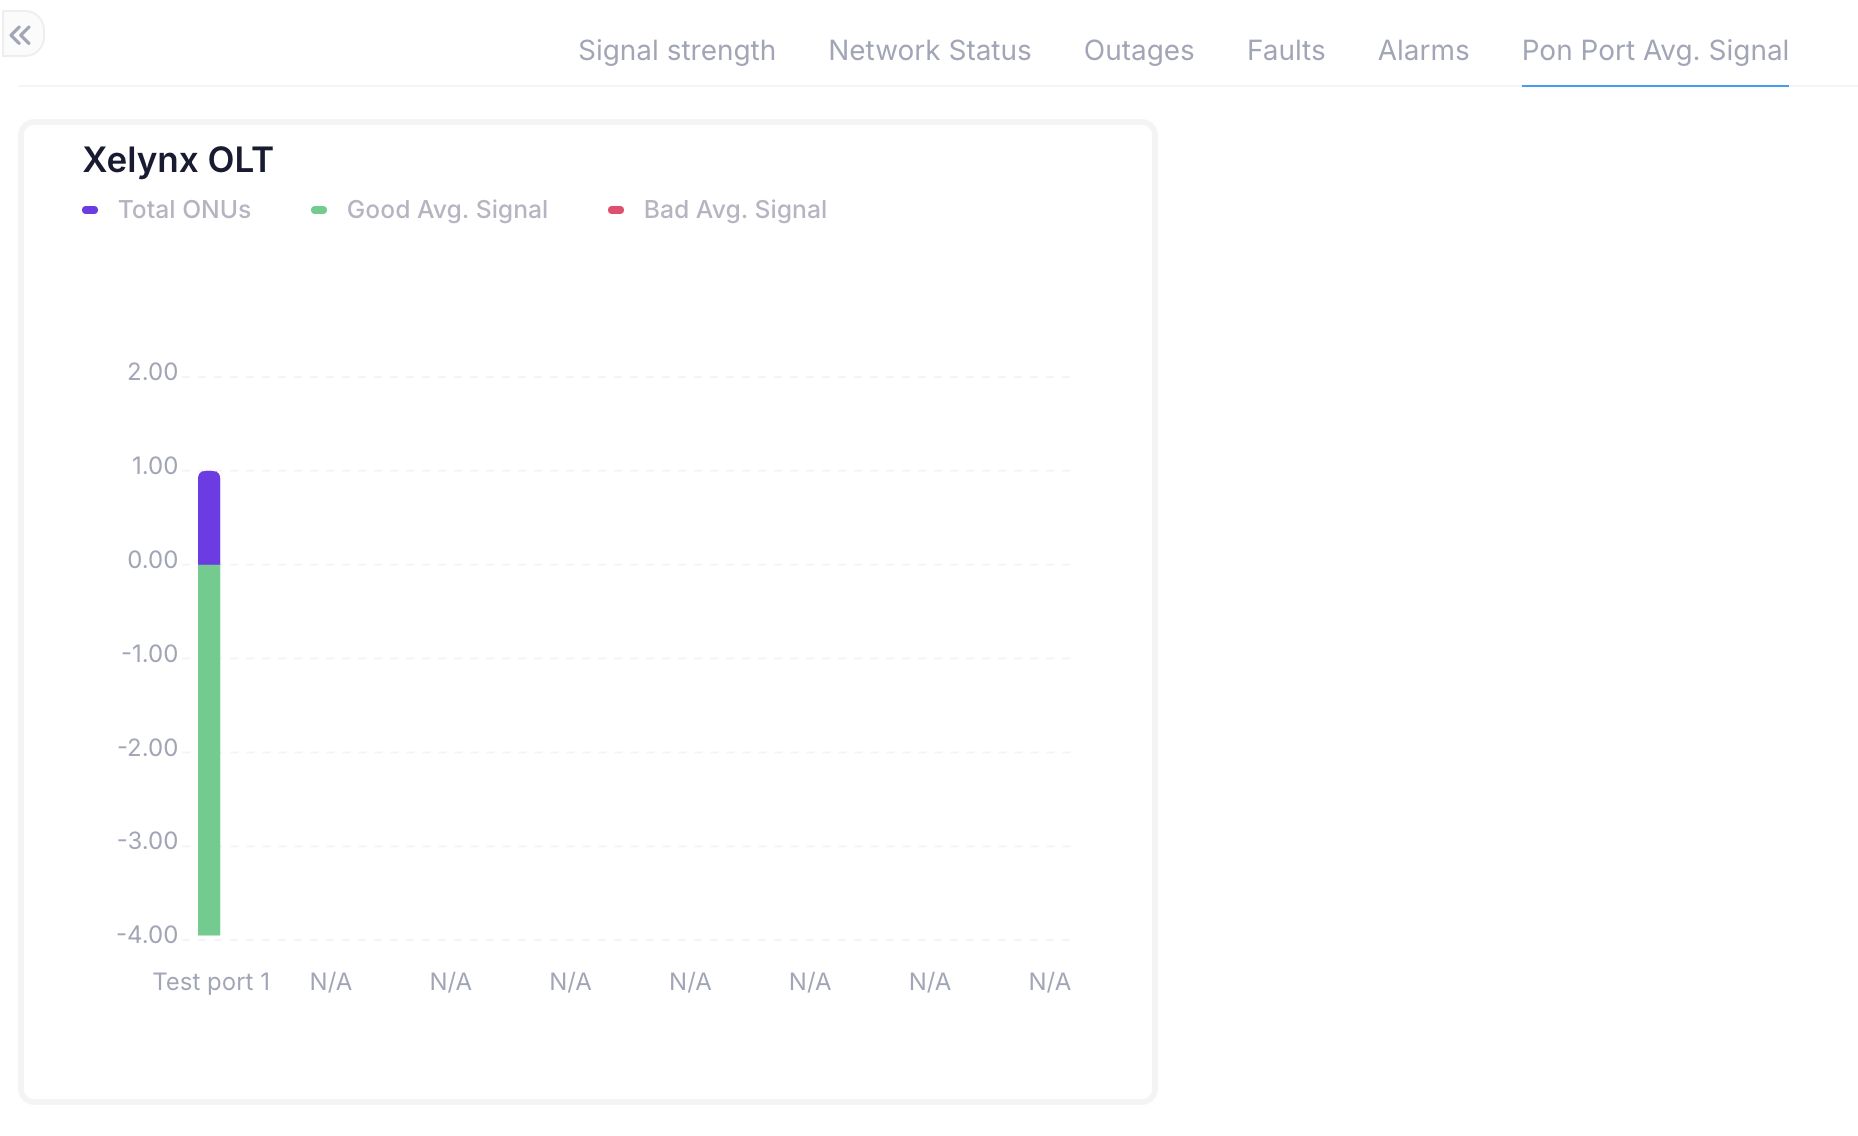
Task: Toggle Total ONUs legend series
Action: coord(184,210)
